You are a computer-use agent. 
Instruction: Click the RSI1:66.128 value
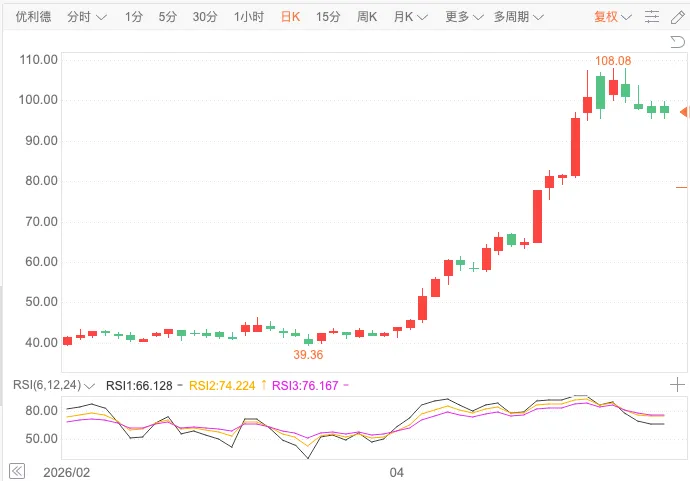[139, 386]
